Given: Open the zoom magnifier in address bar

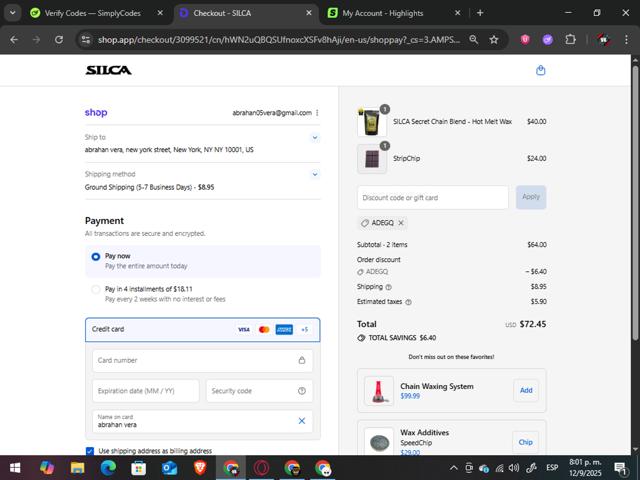Looking at the screenshot, I should click(473, 40).
